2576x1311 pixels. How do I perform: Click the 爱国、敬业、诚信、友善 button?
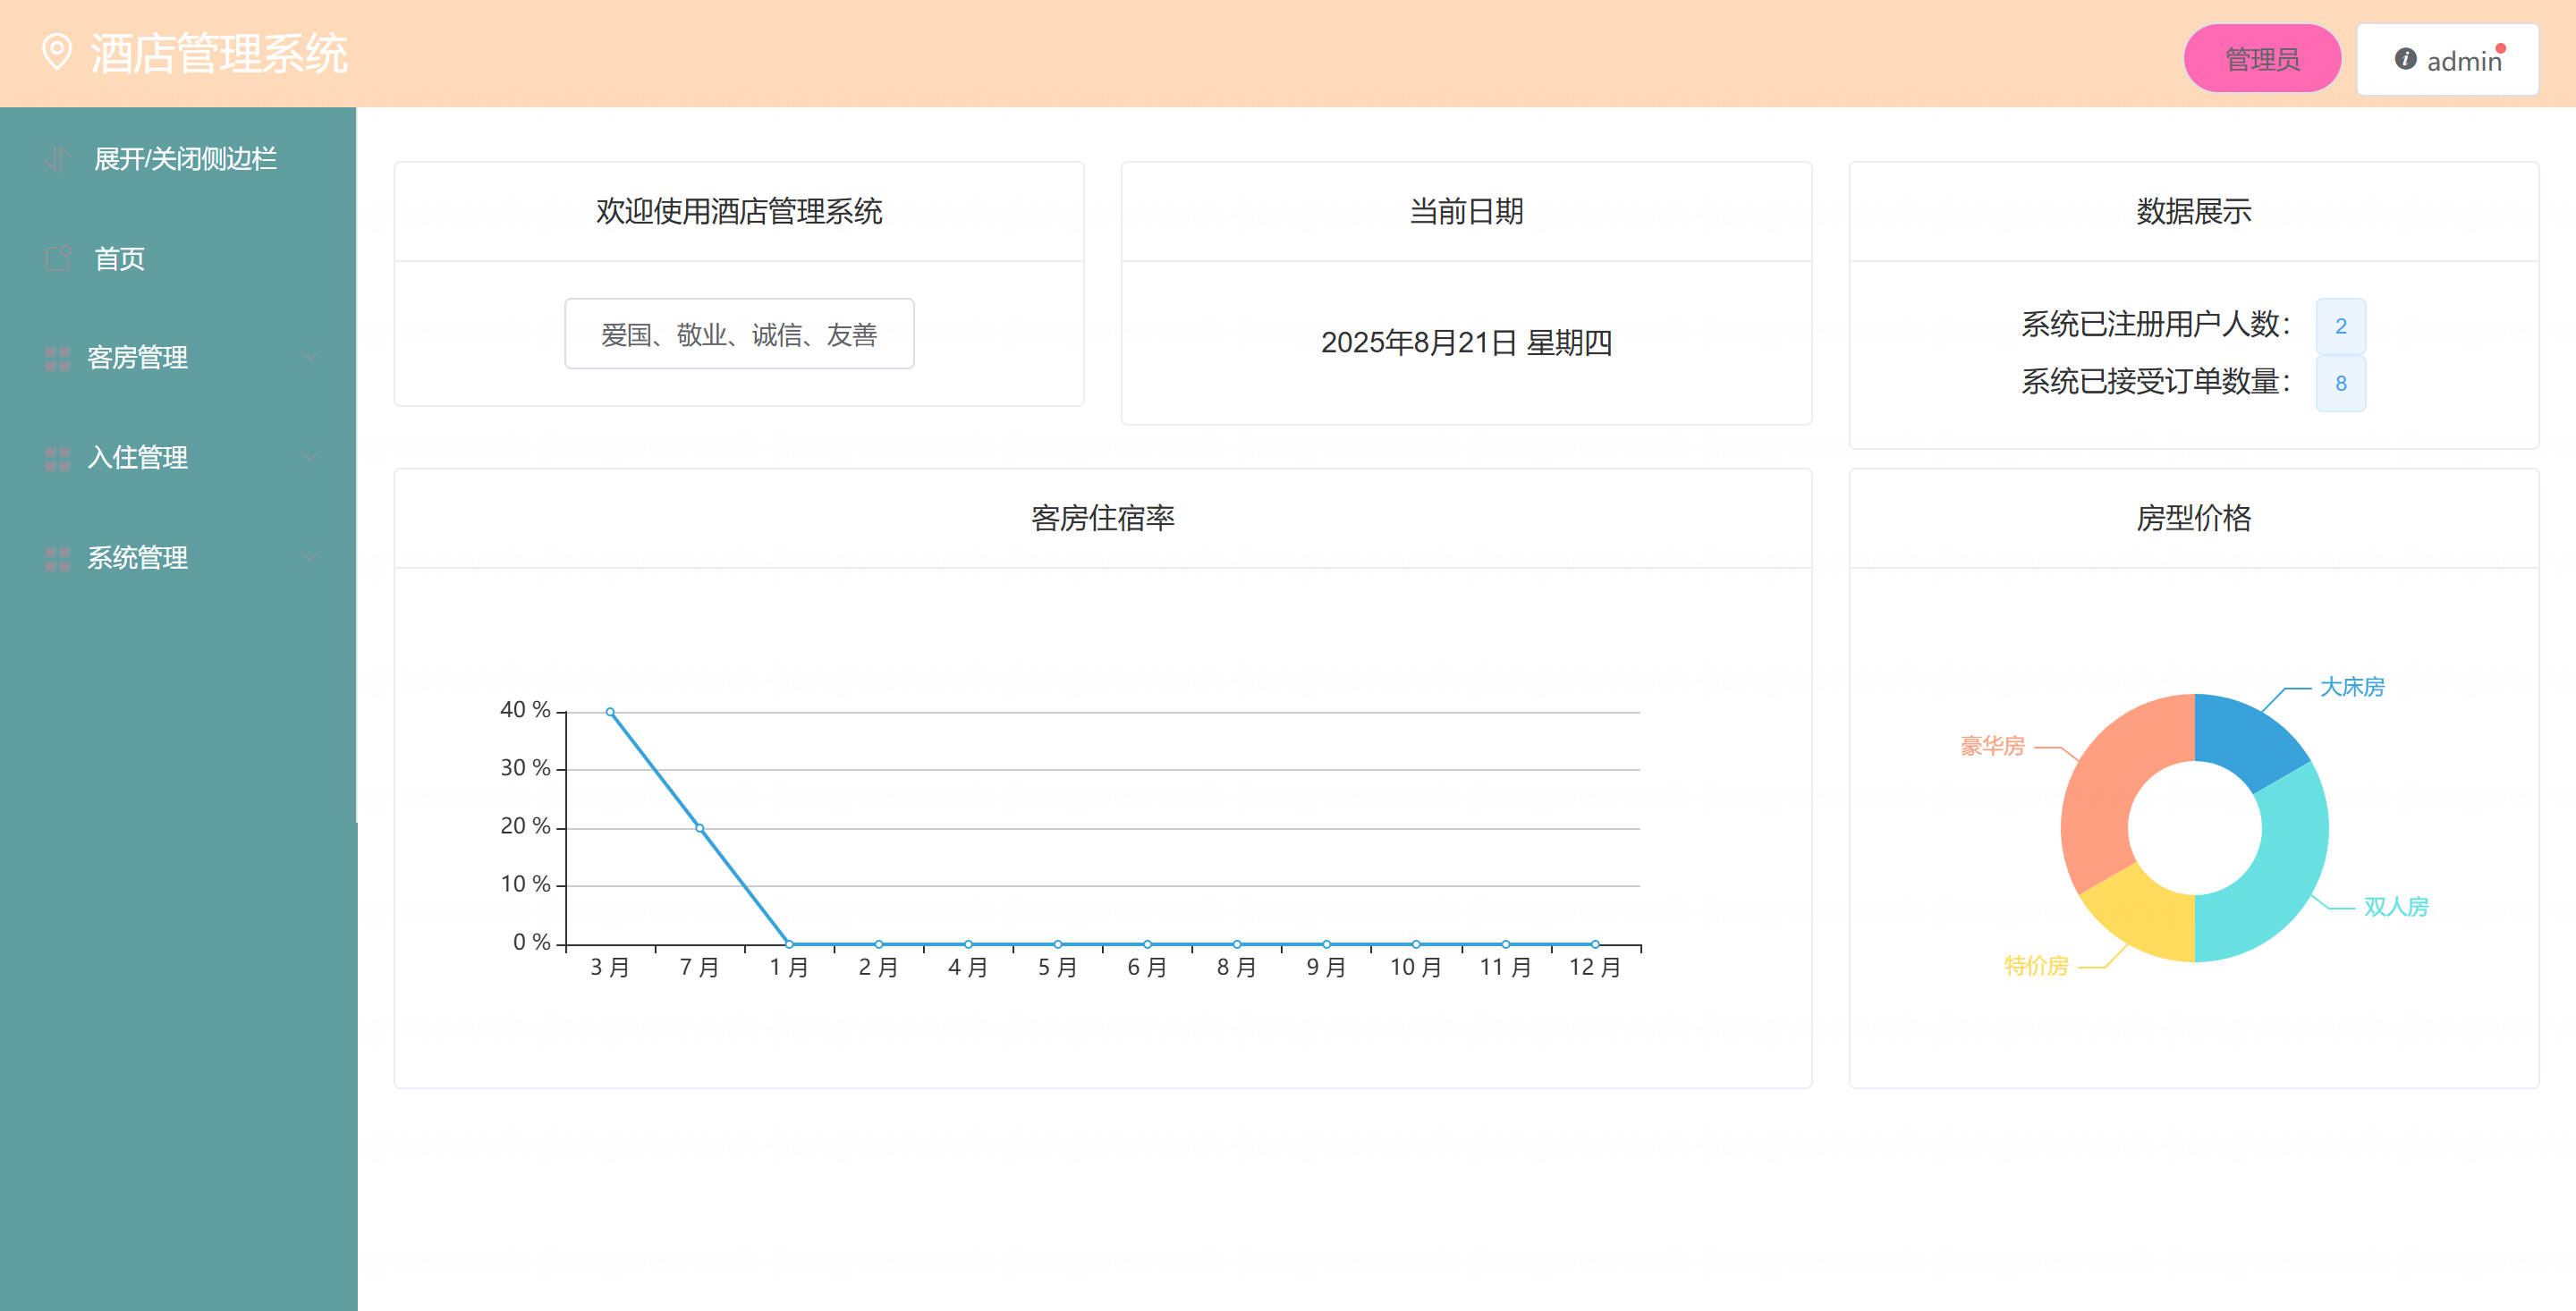(739, 334)
